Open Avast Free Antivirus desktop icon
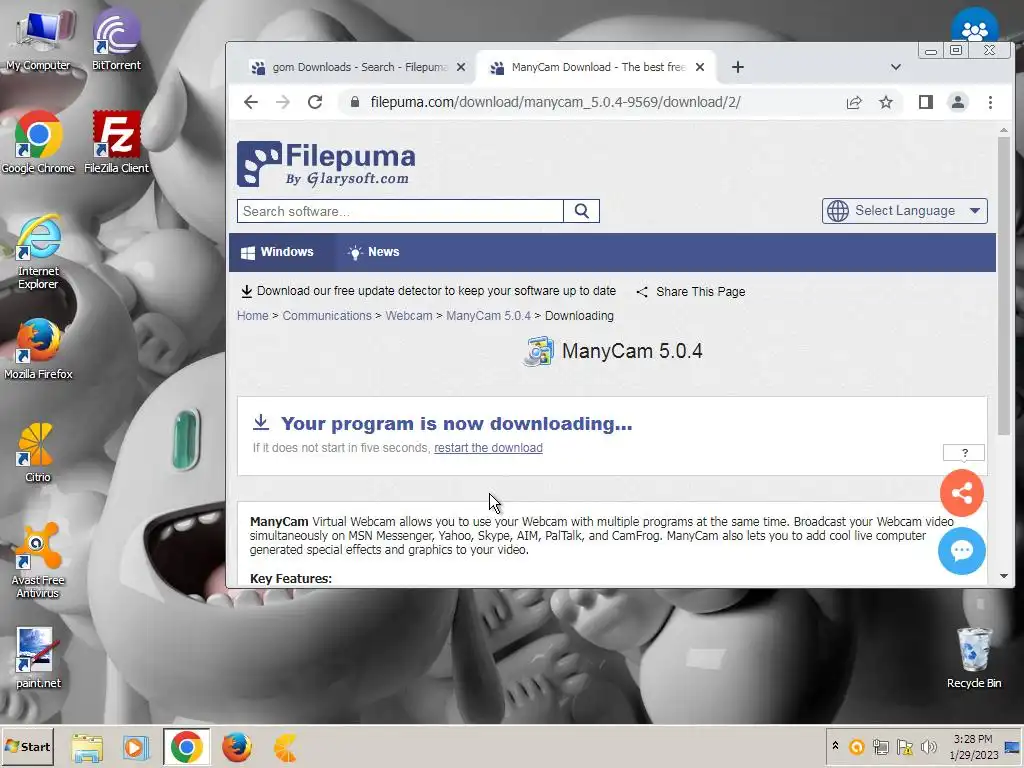The height and width of the screenshot is (768, 1024). tap(37, 562)
